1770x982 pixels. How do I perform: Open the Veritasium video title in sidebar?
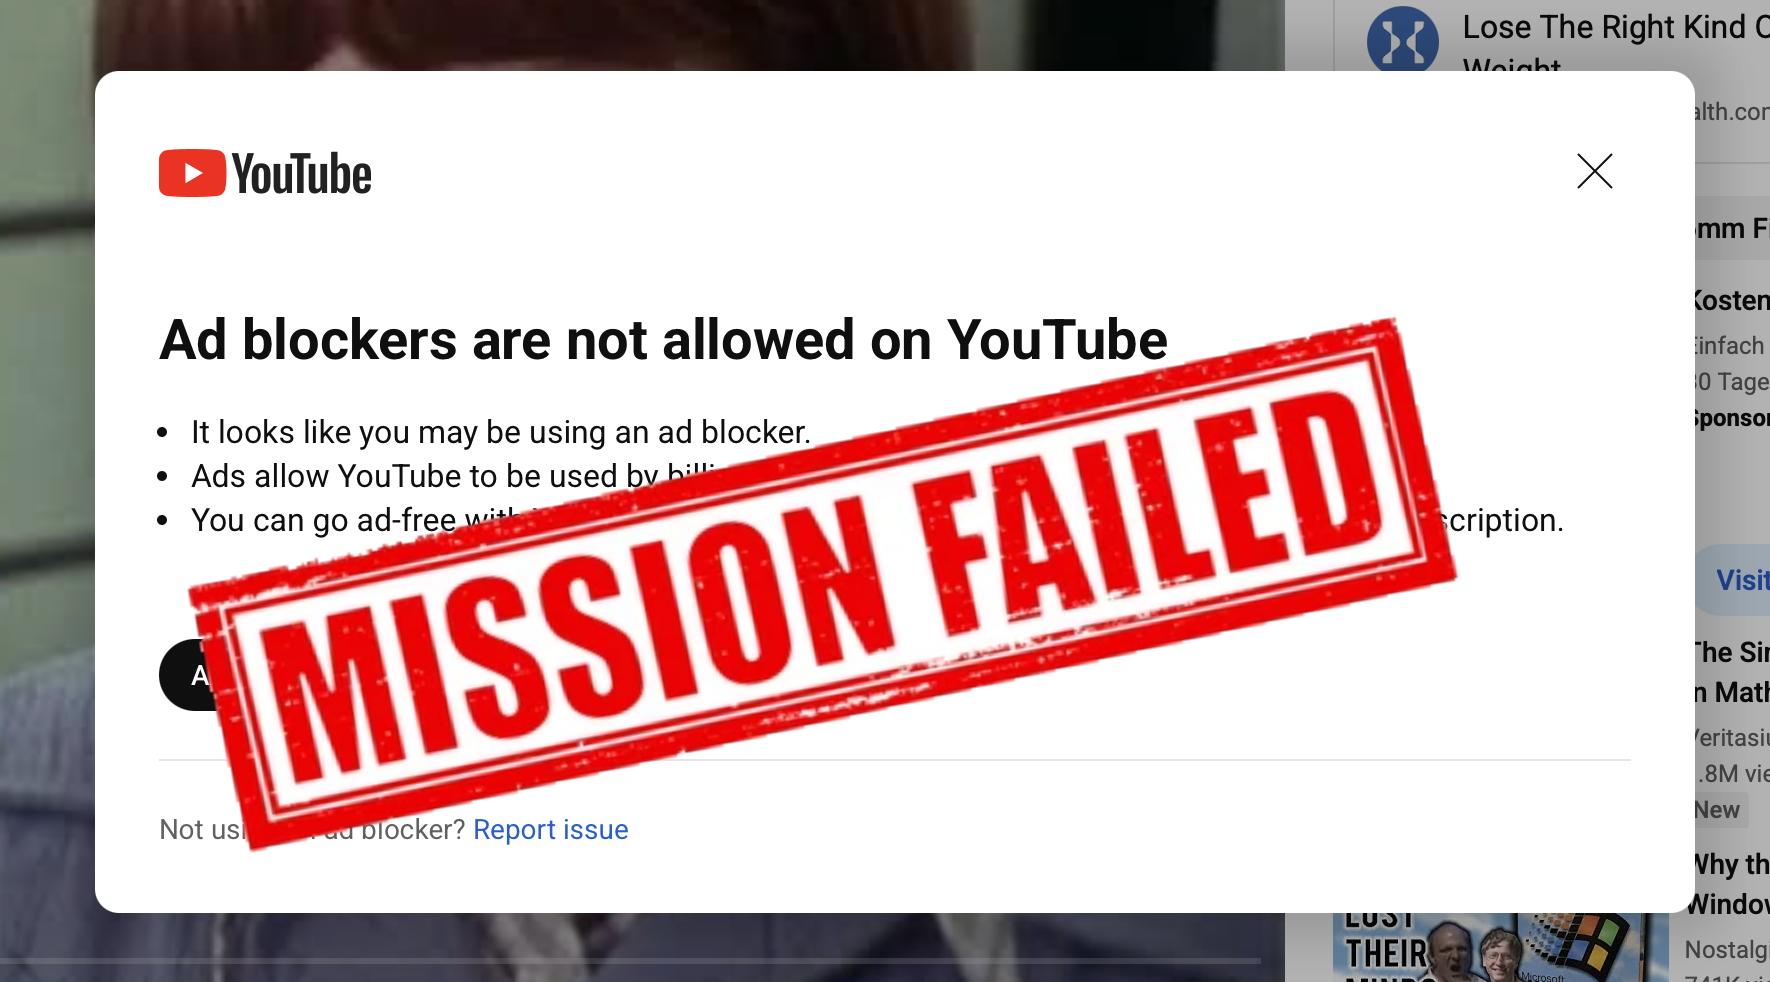tap(1731, 672)
